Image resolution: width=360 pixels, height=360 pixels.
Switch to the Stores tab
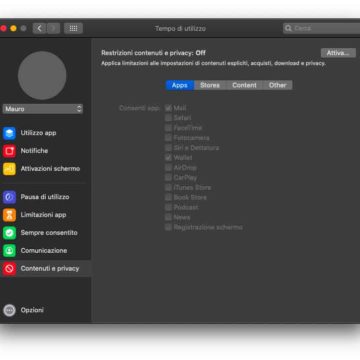[210, 85]
